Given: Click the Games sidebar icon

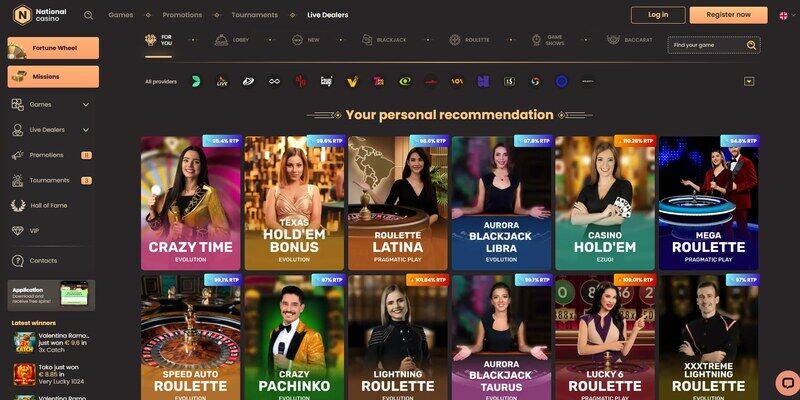Looking at the screenshot, I should pyautogui.click(x=18, y=105).
